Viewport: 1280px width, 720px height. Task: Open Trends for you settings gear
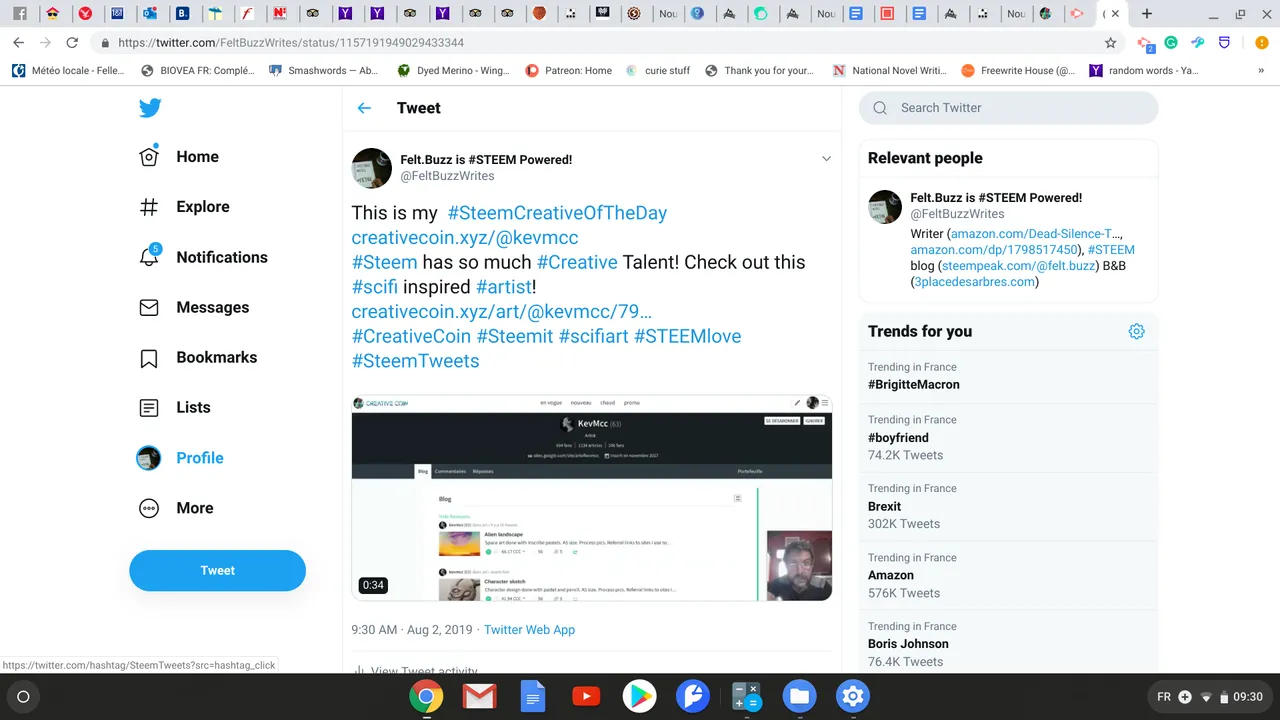click(1136, 331)
